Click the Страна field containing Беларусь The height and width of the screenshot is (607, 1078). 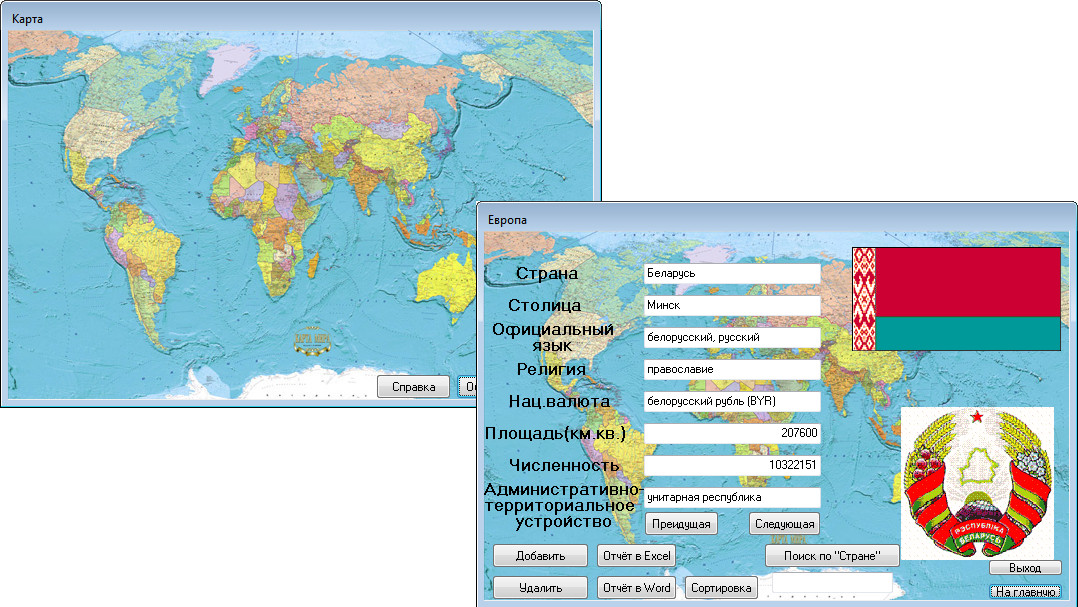tap(732, 274)
